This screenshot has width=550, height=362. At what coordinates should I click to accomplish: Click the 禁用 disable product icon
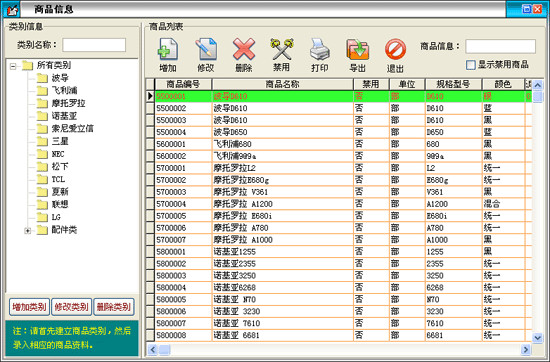(x=282, y=49)
